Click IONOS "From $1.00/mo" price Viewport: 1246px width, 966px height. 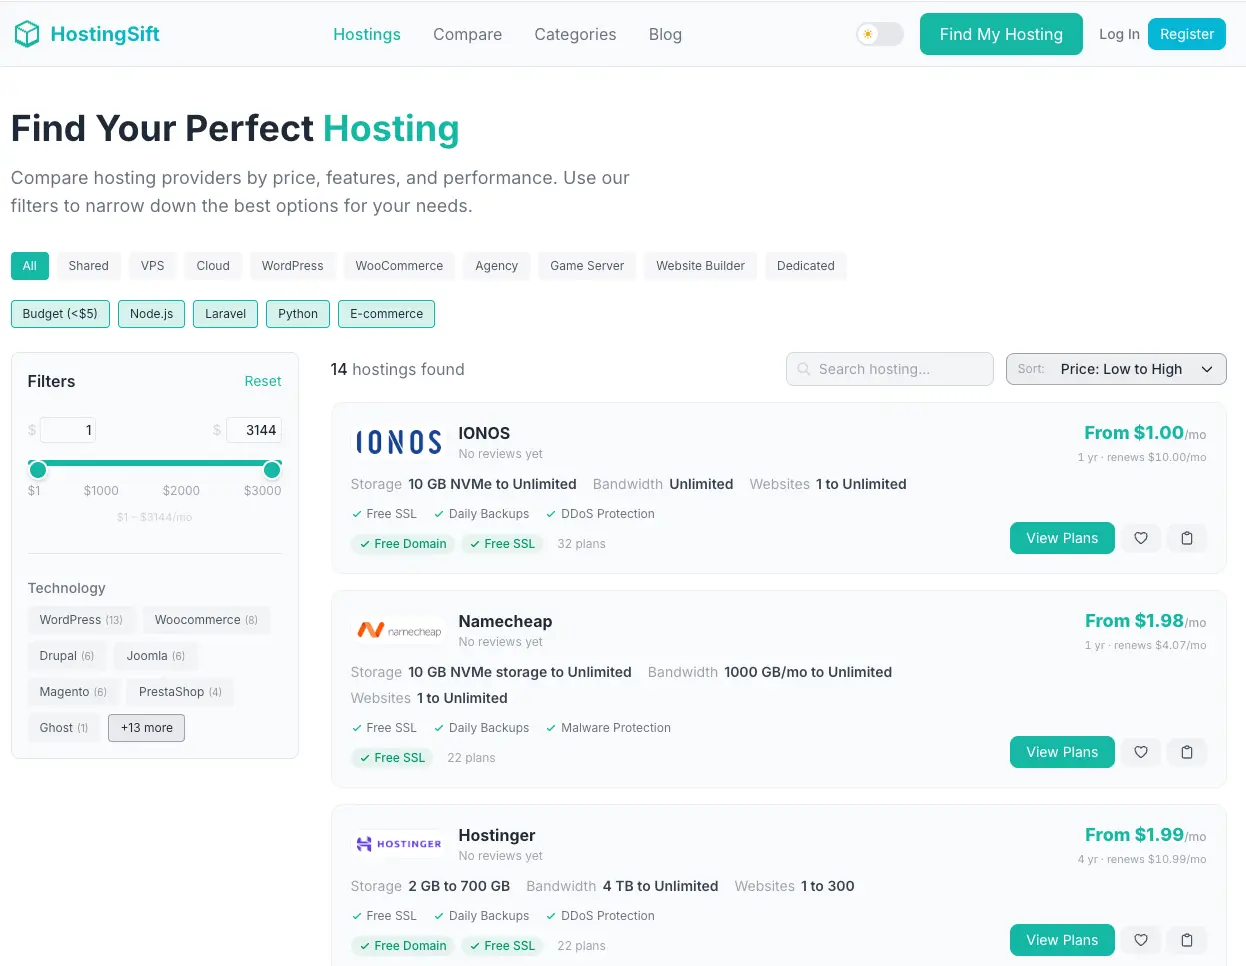point(1145,433)
